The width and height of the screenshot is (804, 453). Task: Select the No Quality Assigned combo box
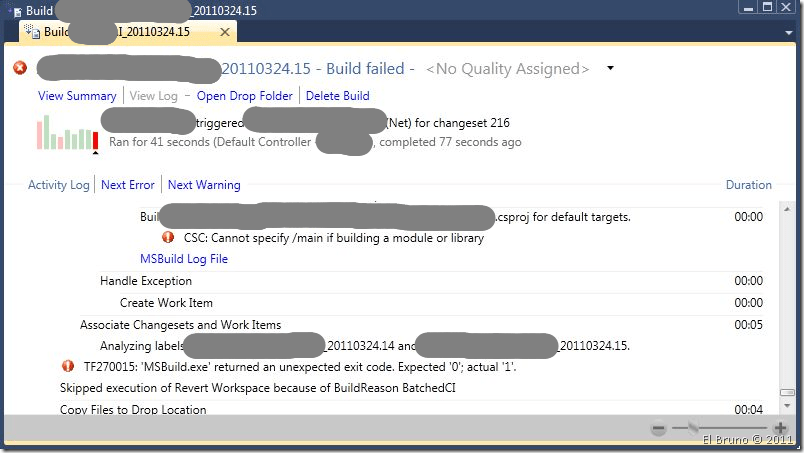[x=507, y=69]
